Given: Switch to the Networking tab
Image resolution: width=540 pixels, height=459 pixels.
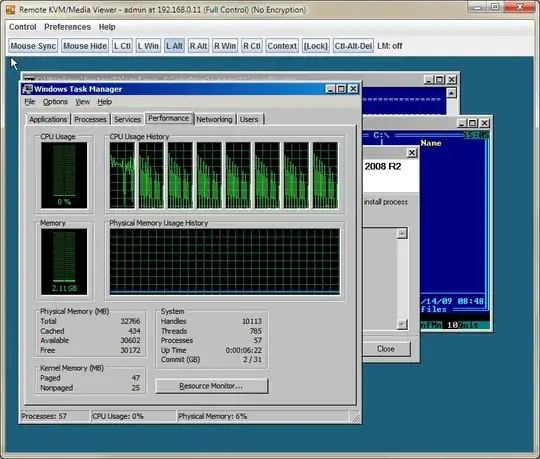Looking at the screenshot, I should [215, 119].
